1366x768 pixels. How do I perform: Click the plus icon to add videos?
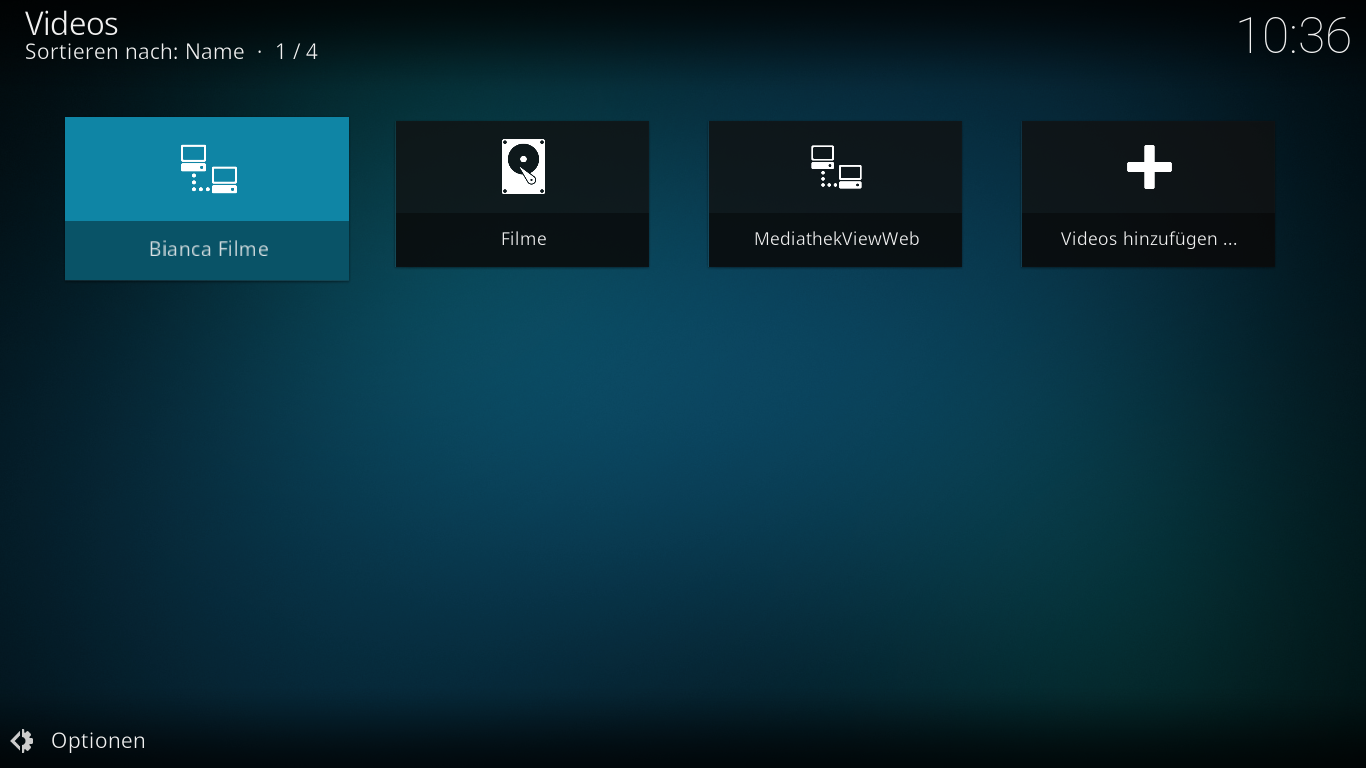1149,167
